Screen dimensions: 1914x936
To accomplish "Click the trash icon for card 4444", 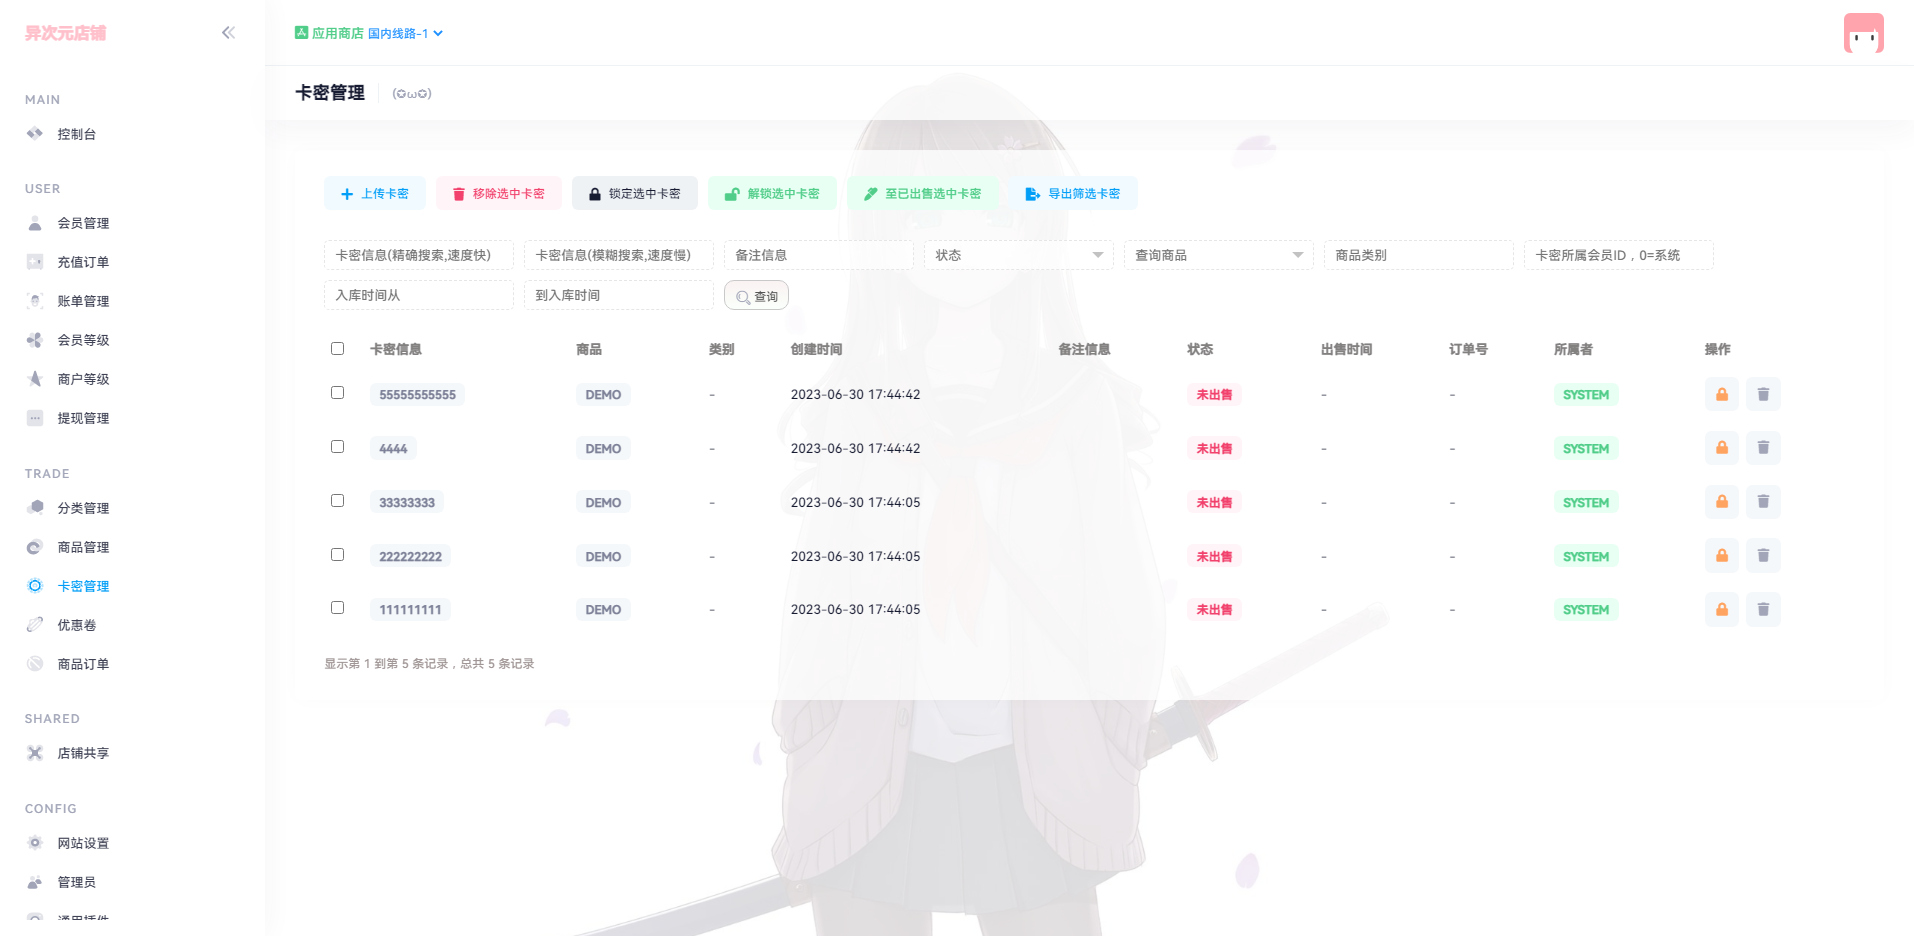I will coord(1762,449).
